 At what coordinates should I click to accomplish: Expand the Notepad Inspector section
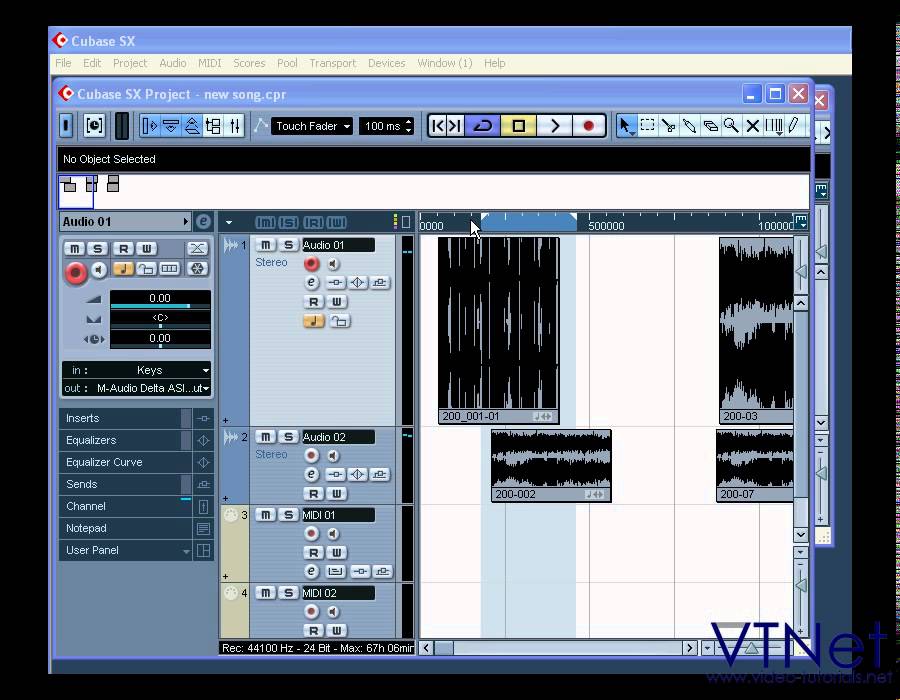pyautogui.click(x=125, y=528)
